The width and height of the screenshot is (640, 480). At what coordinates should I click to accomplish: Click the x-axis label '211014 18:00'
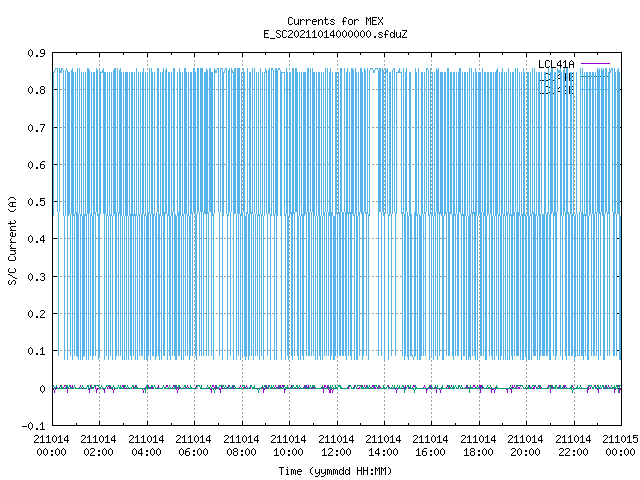(x=478, y=446)
